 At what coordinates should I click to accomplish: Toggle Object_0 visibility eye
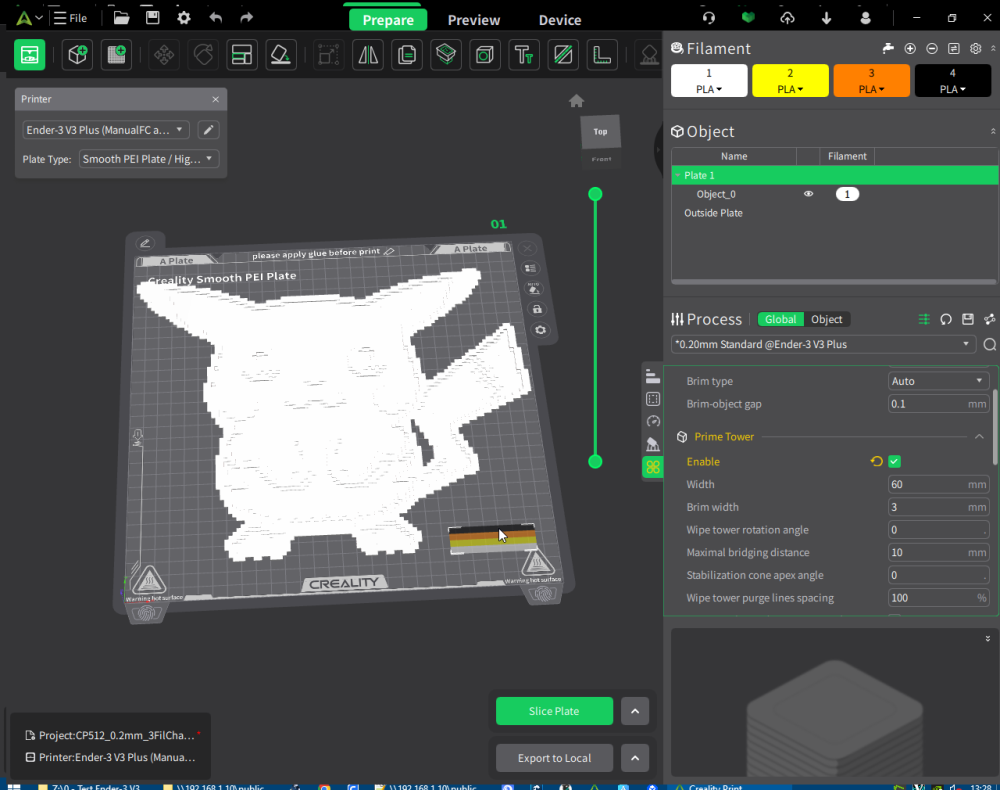[x=808, y=194]
